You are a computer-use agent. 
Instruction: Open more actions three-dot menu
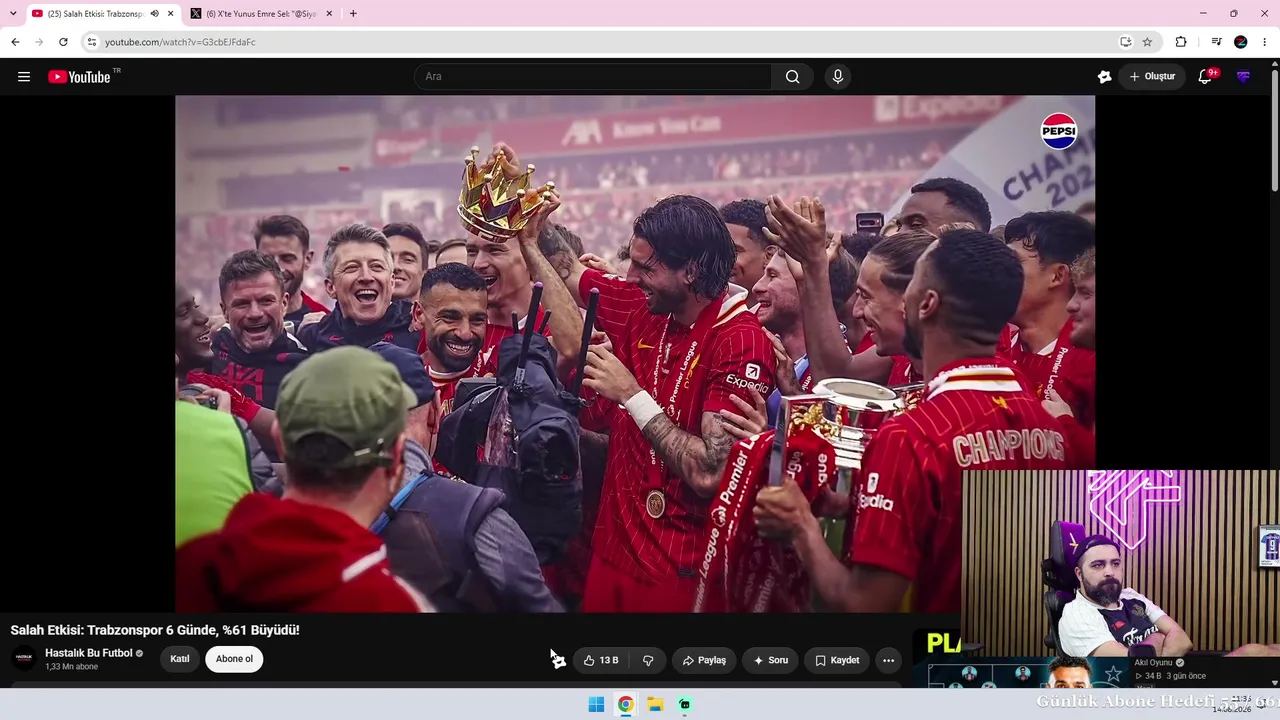(x=888, y=660)
